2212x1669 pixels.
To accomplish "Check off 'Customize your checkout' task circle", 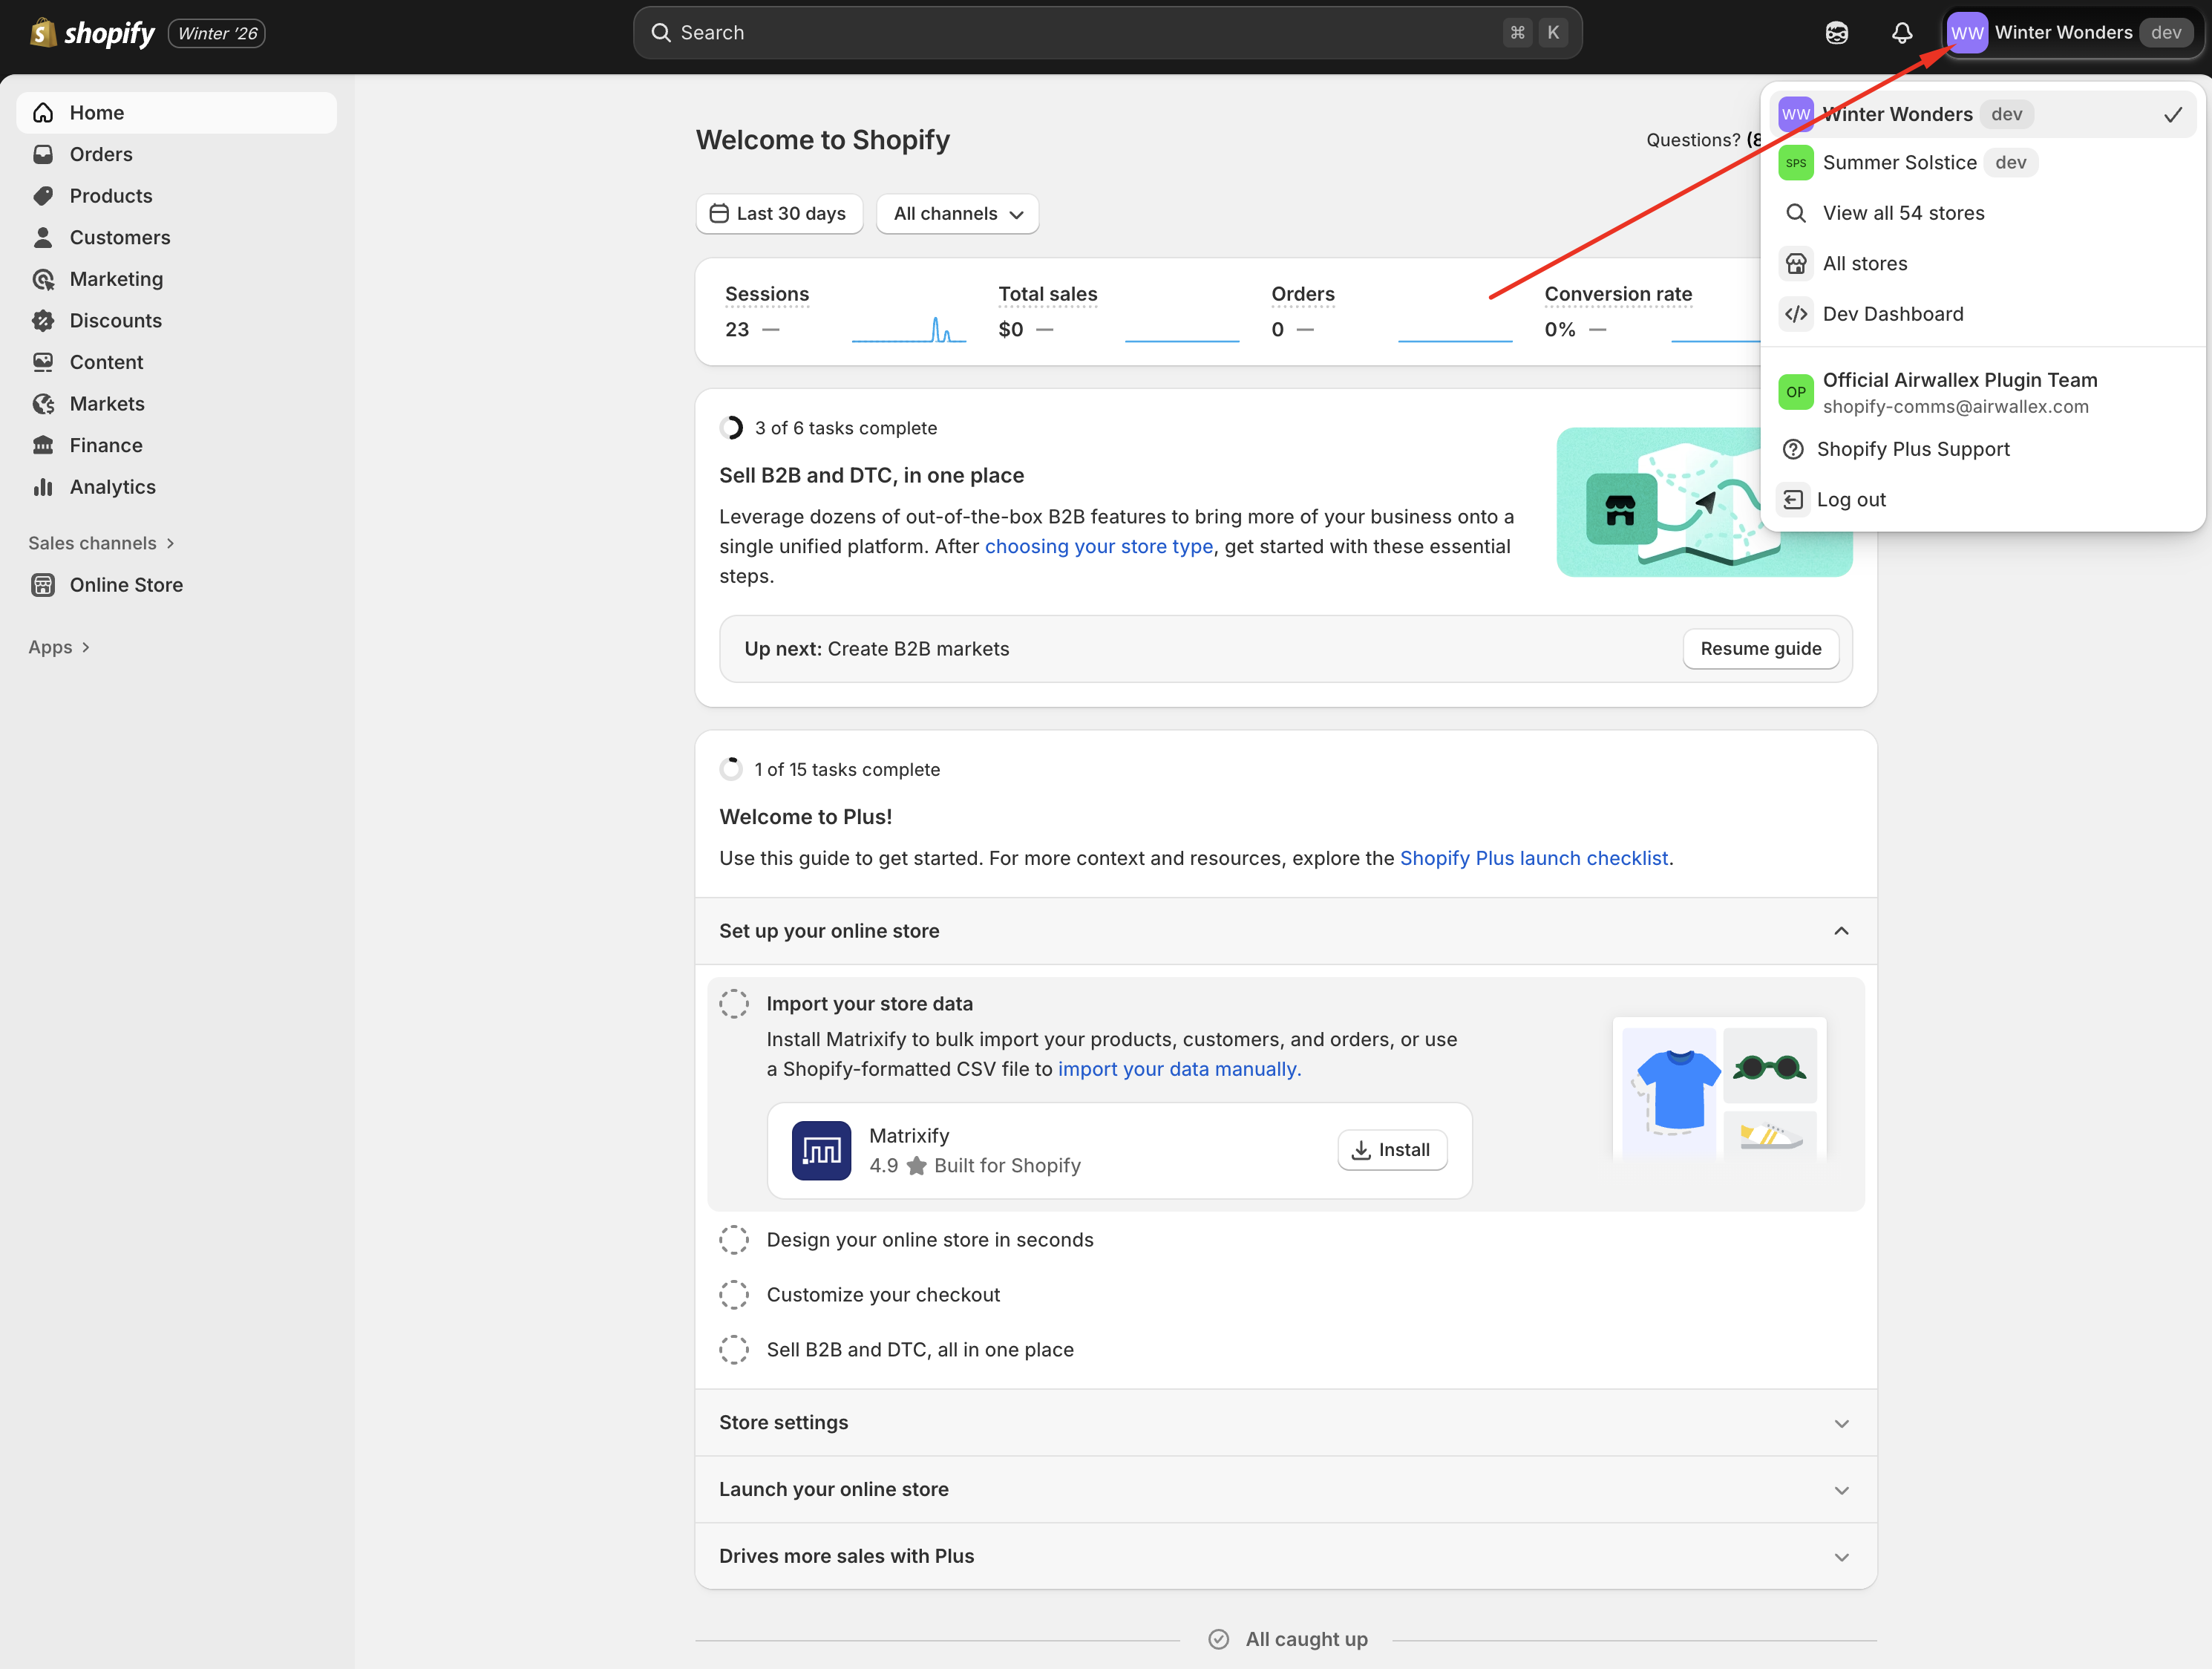I will click(734, 1294).
